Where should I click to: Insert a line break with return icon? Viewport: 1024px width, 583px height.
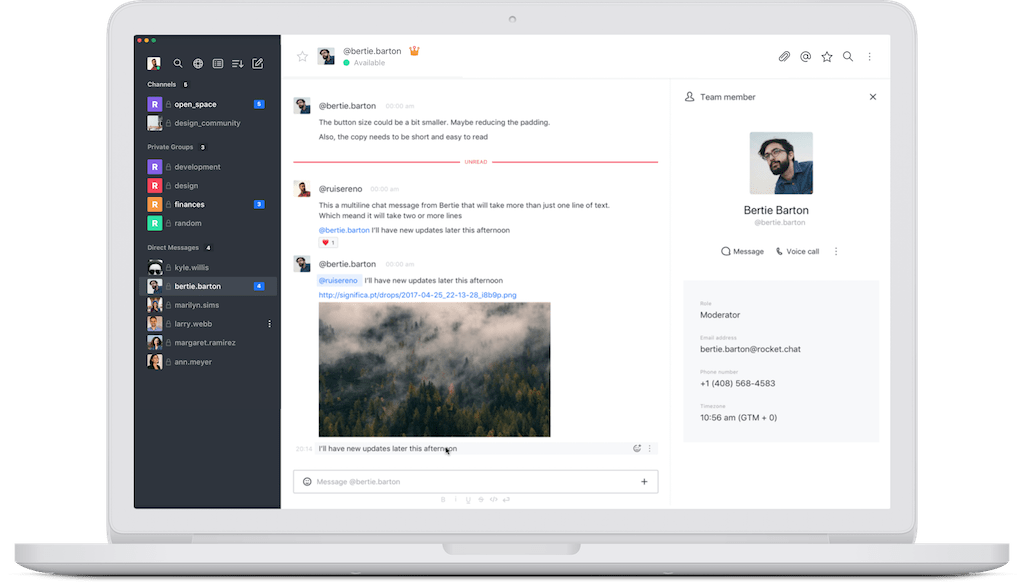coord(506,499)
